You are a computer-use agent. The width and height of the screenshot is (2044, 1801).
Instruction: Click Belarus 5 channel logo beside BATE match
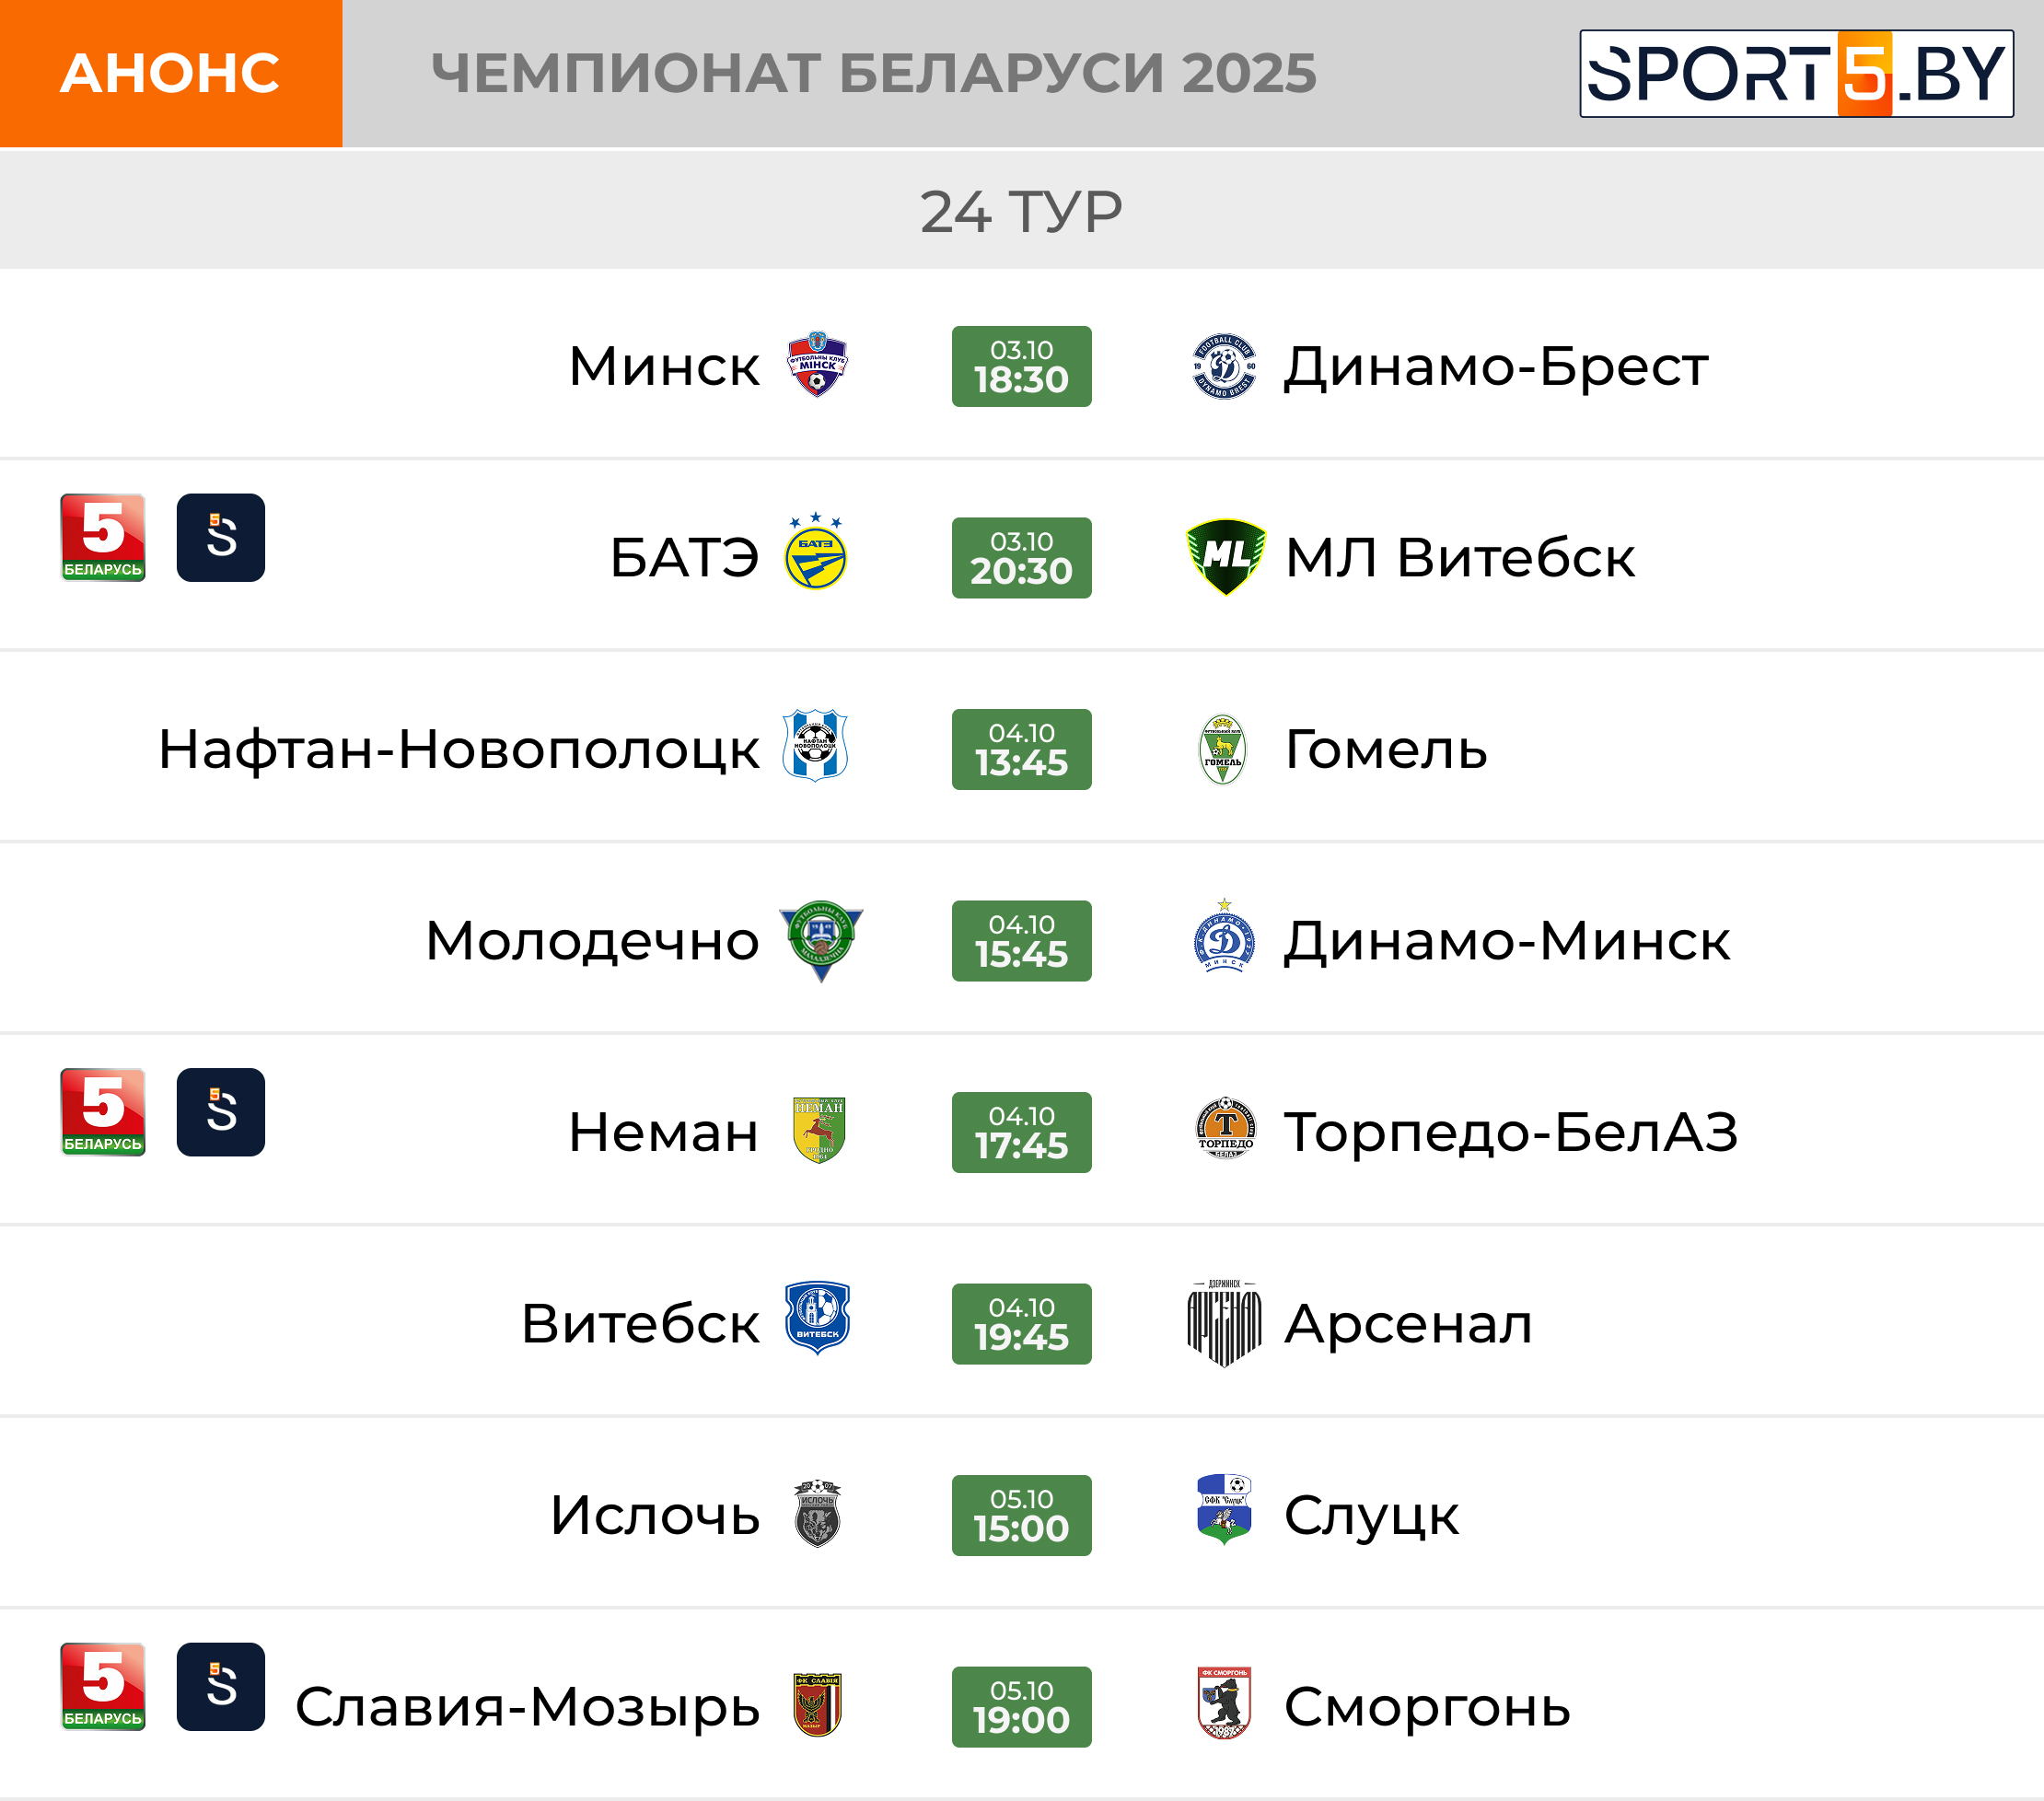point(103,538)
